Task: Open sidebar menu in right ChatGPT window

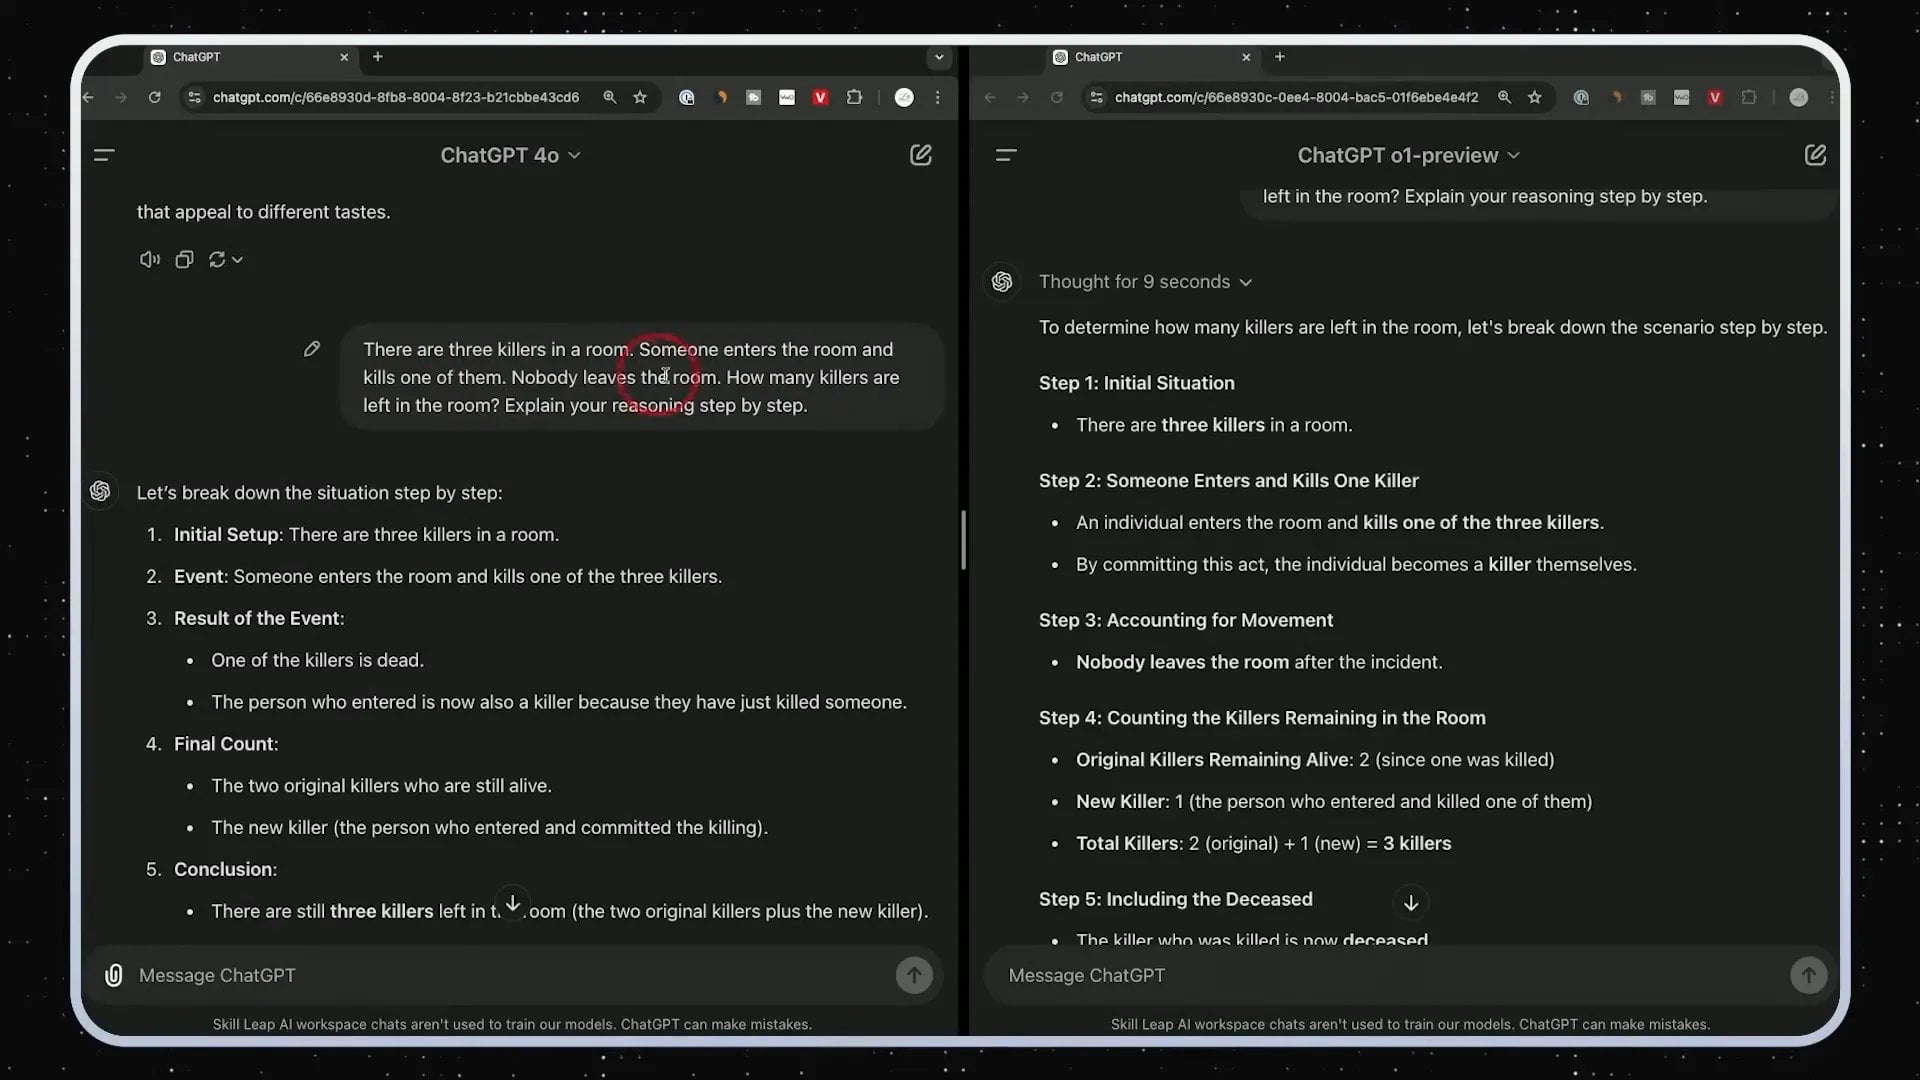Action: click(x=1006, y=155)
